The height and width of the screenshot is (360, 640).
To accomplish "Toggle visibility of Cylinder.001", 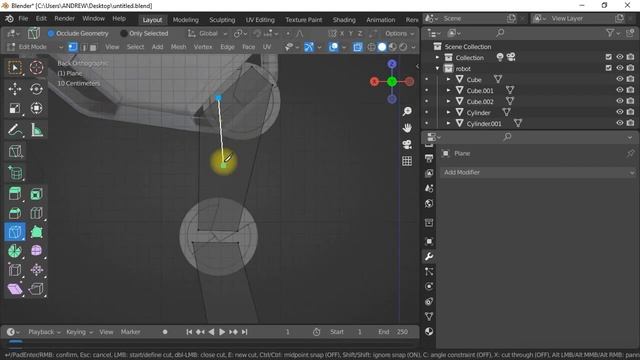I will 620,123.
